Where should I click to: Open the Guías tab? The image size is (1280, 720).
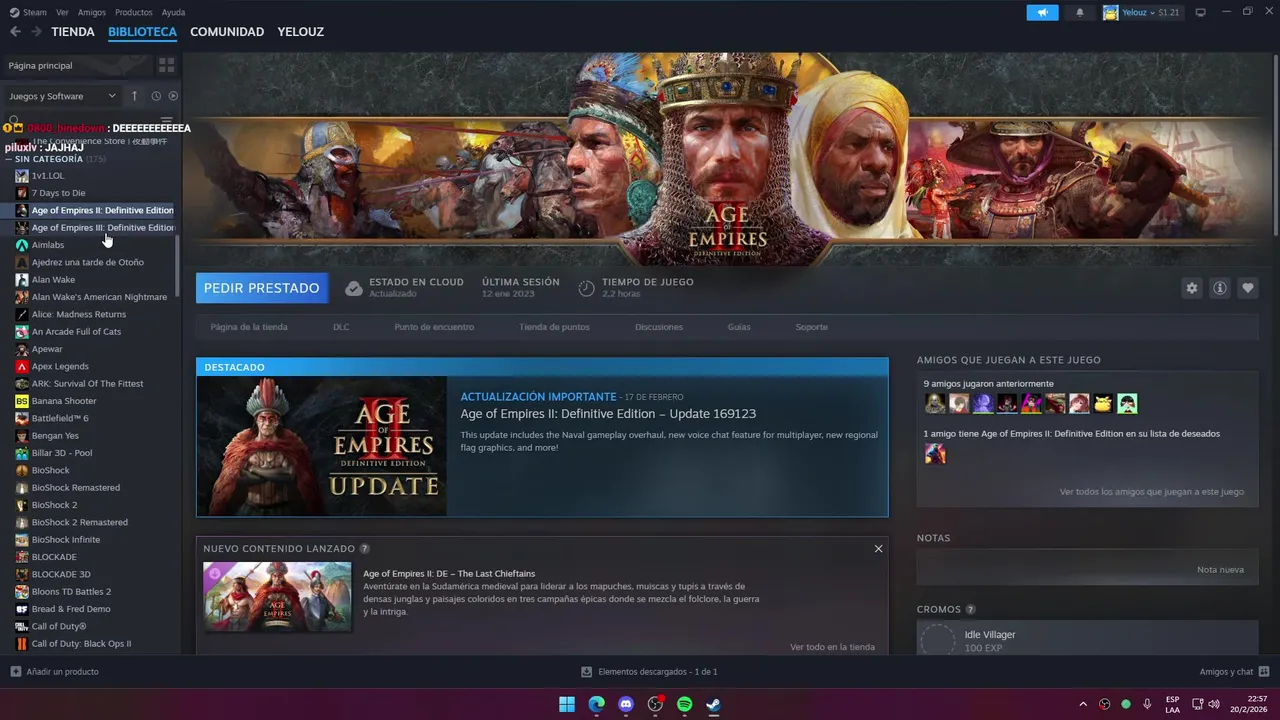pyautogui.click(x=739, y=327)
